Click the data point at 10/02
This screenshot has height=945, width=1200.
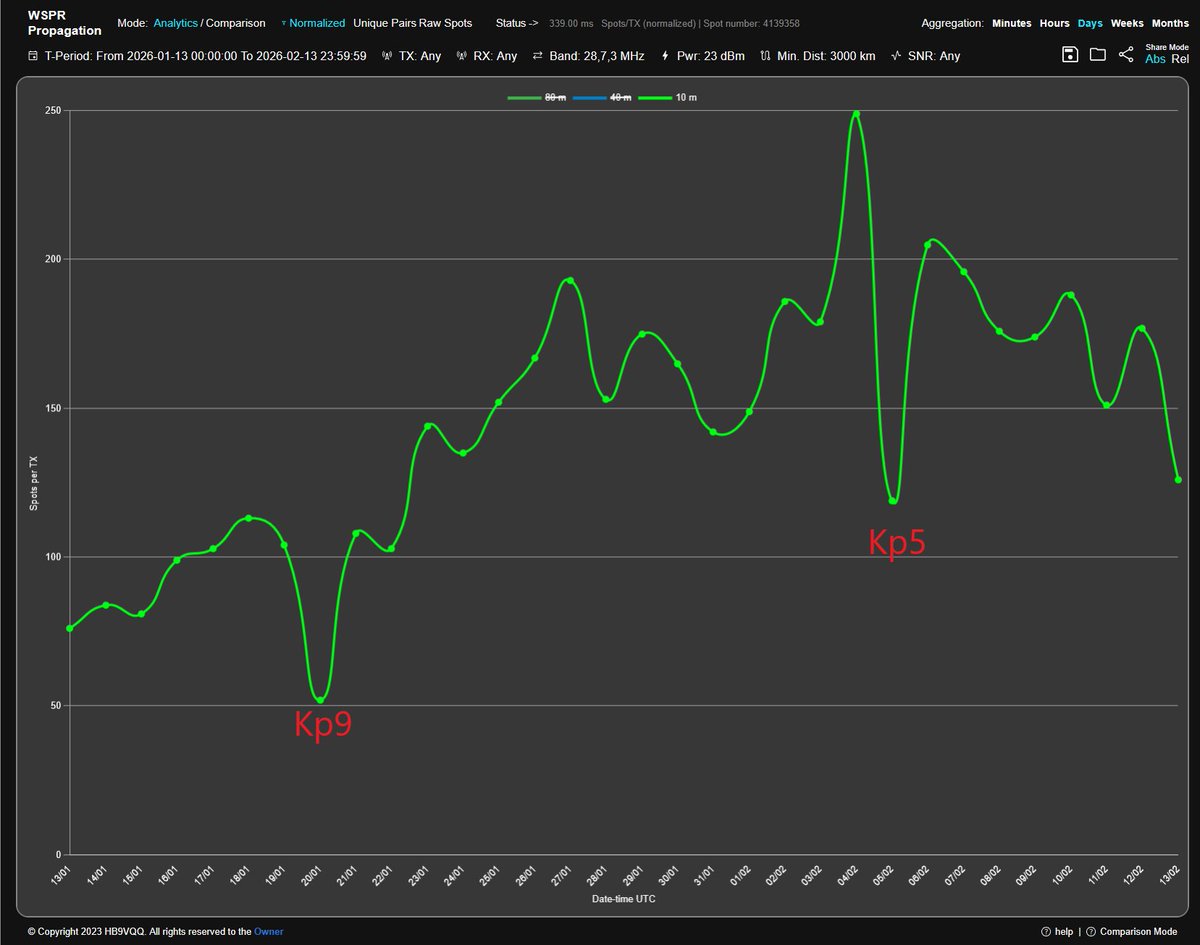click(1071, 295)
